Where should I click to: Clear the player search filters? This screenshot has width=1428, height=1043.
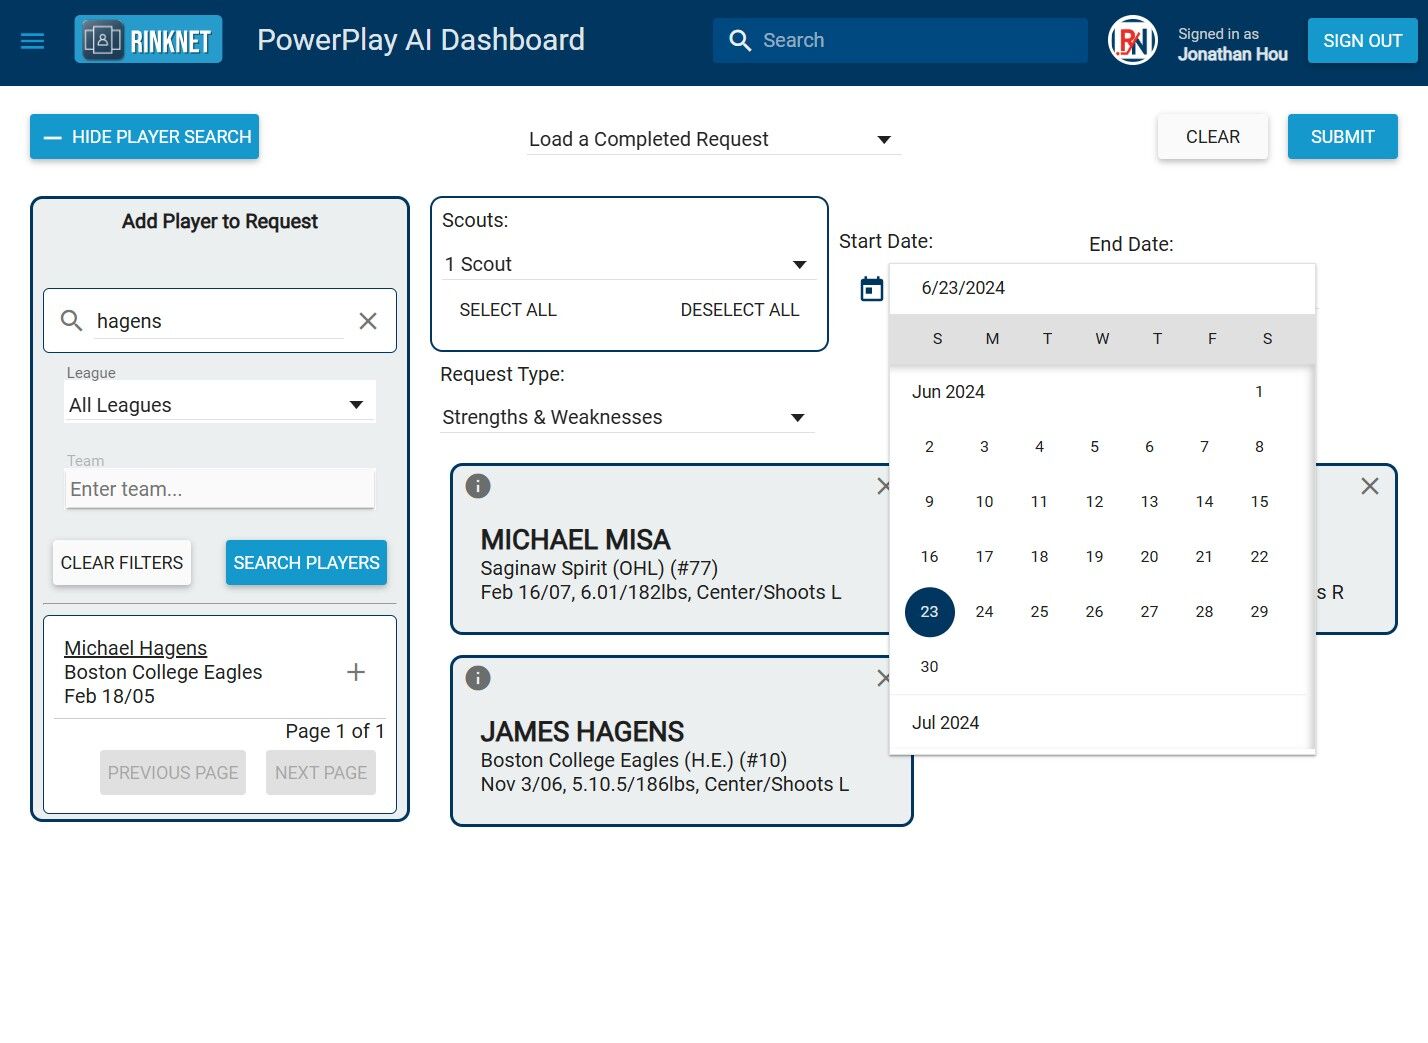pos(122,563)
